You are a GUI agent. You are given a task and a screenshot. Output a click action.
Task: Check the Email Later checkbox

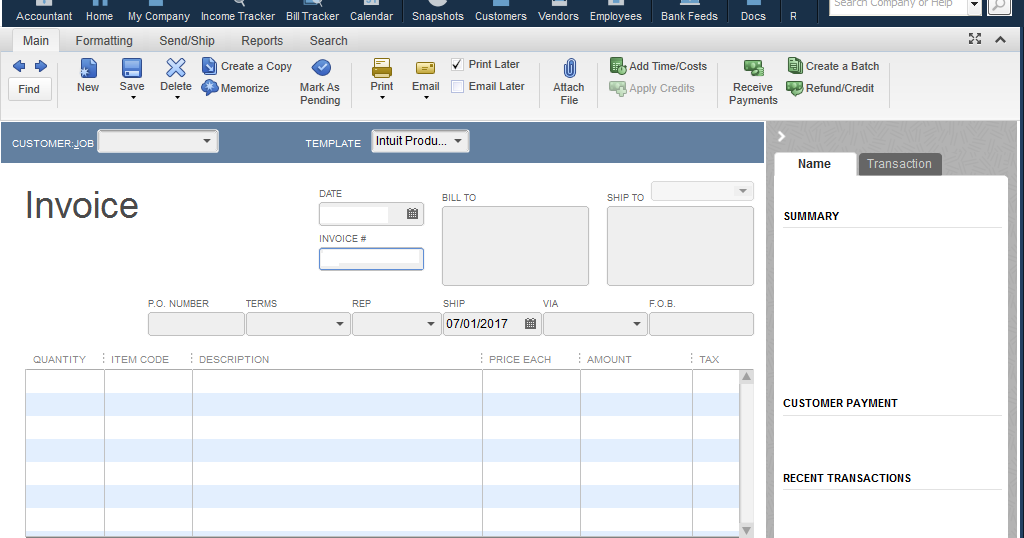coord(458,86)
